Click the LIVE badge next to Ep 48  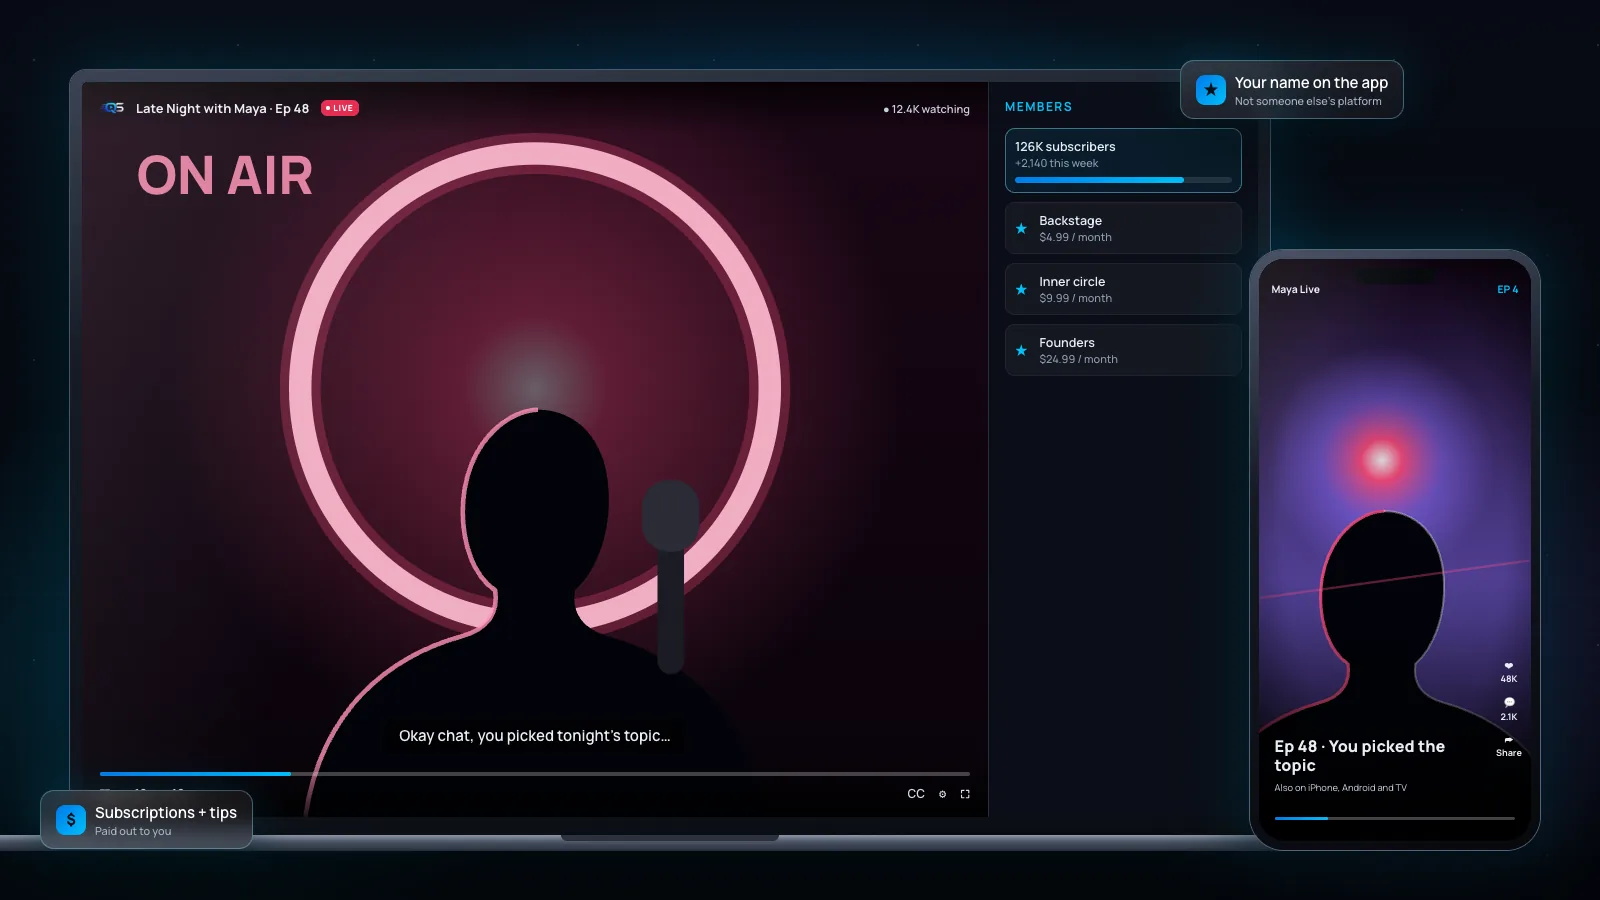(x=340, y=108)
